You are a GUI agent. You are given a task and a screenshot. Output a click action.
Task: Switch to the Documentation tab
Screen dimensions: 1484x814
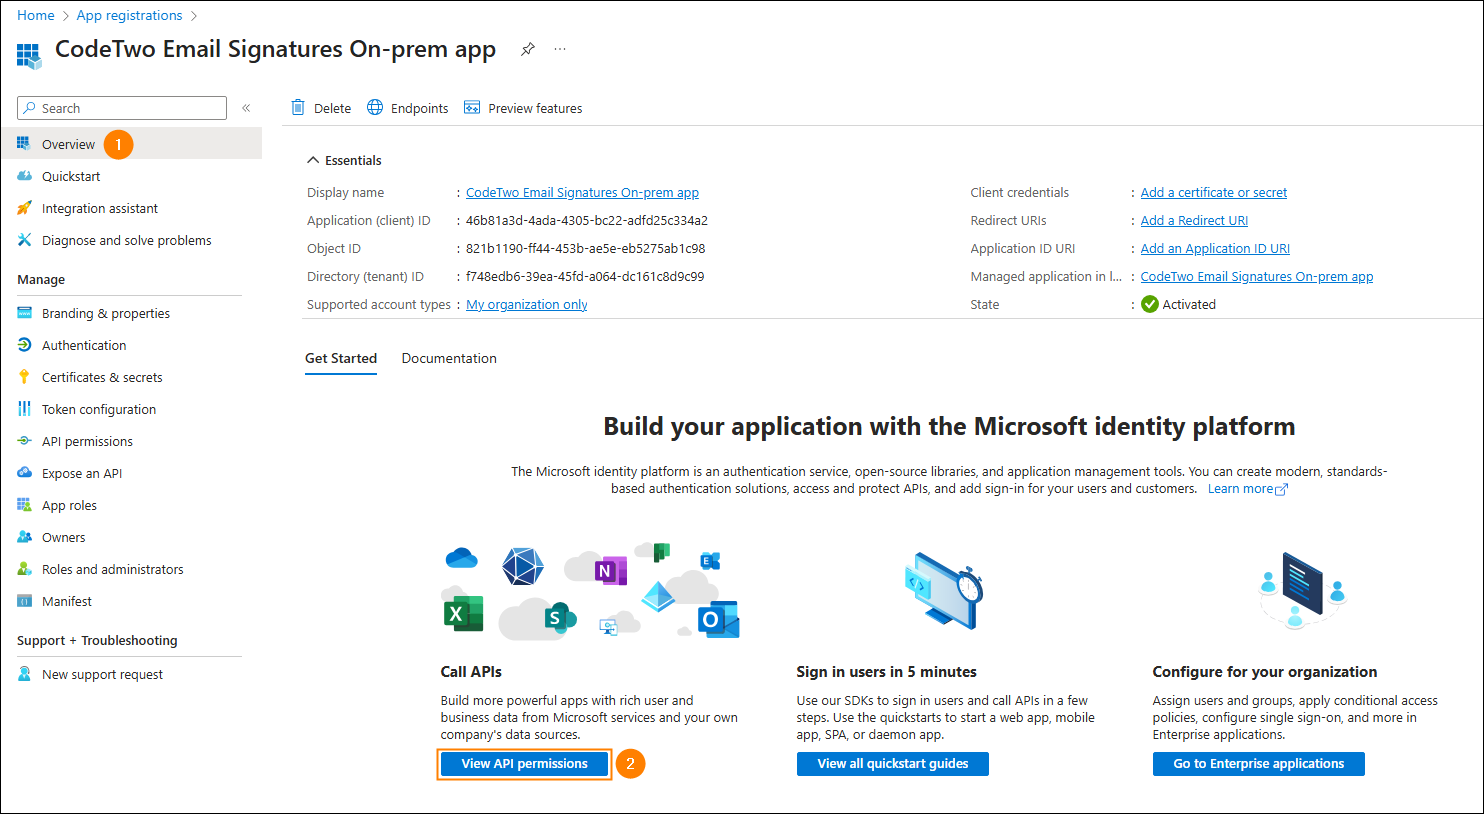(449, 358)
